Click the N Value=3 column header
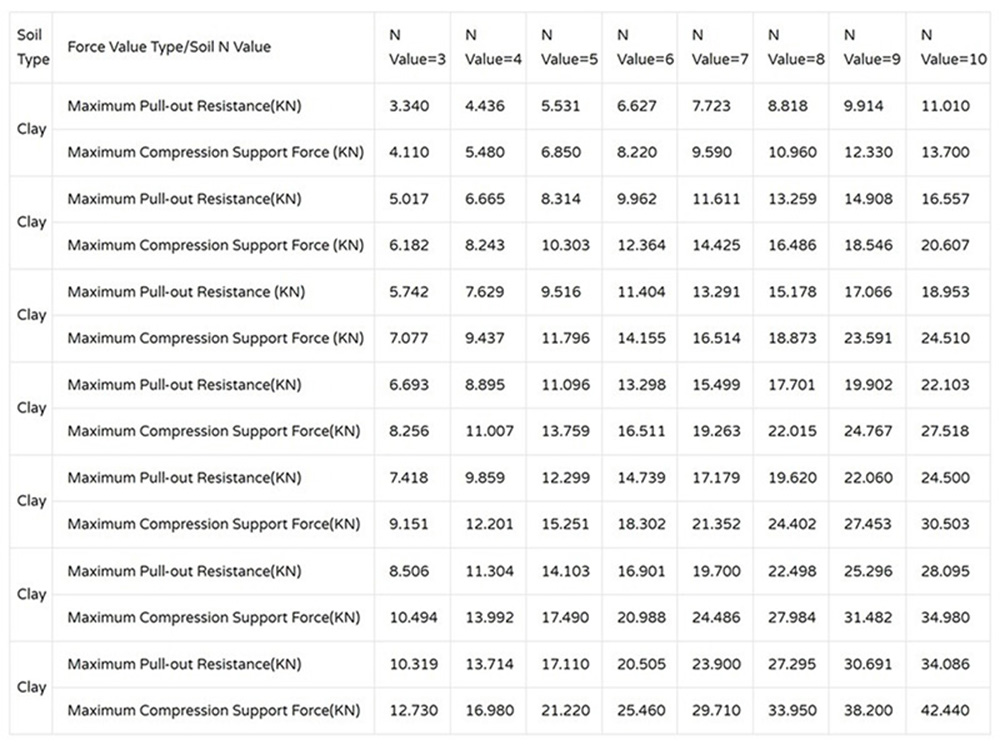The height and width of the screenshot is (750, 1000). tap(417, 47)
